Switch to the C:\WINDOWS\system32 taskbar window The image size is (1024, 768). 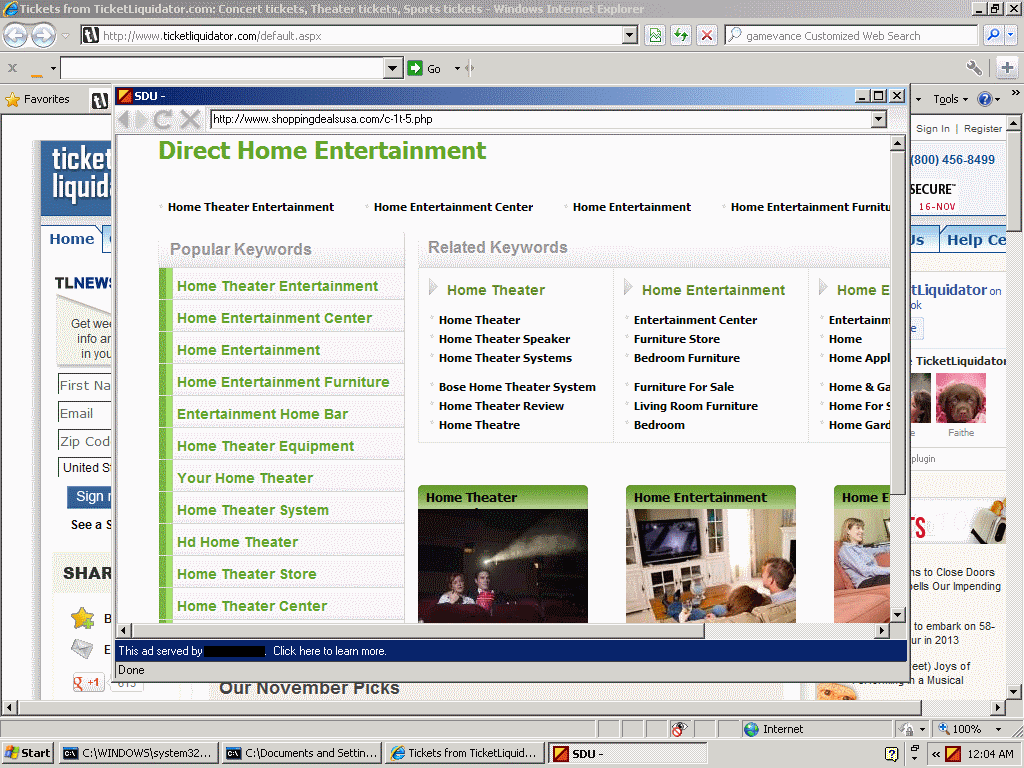(x=138, y=753)
